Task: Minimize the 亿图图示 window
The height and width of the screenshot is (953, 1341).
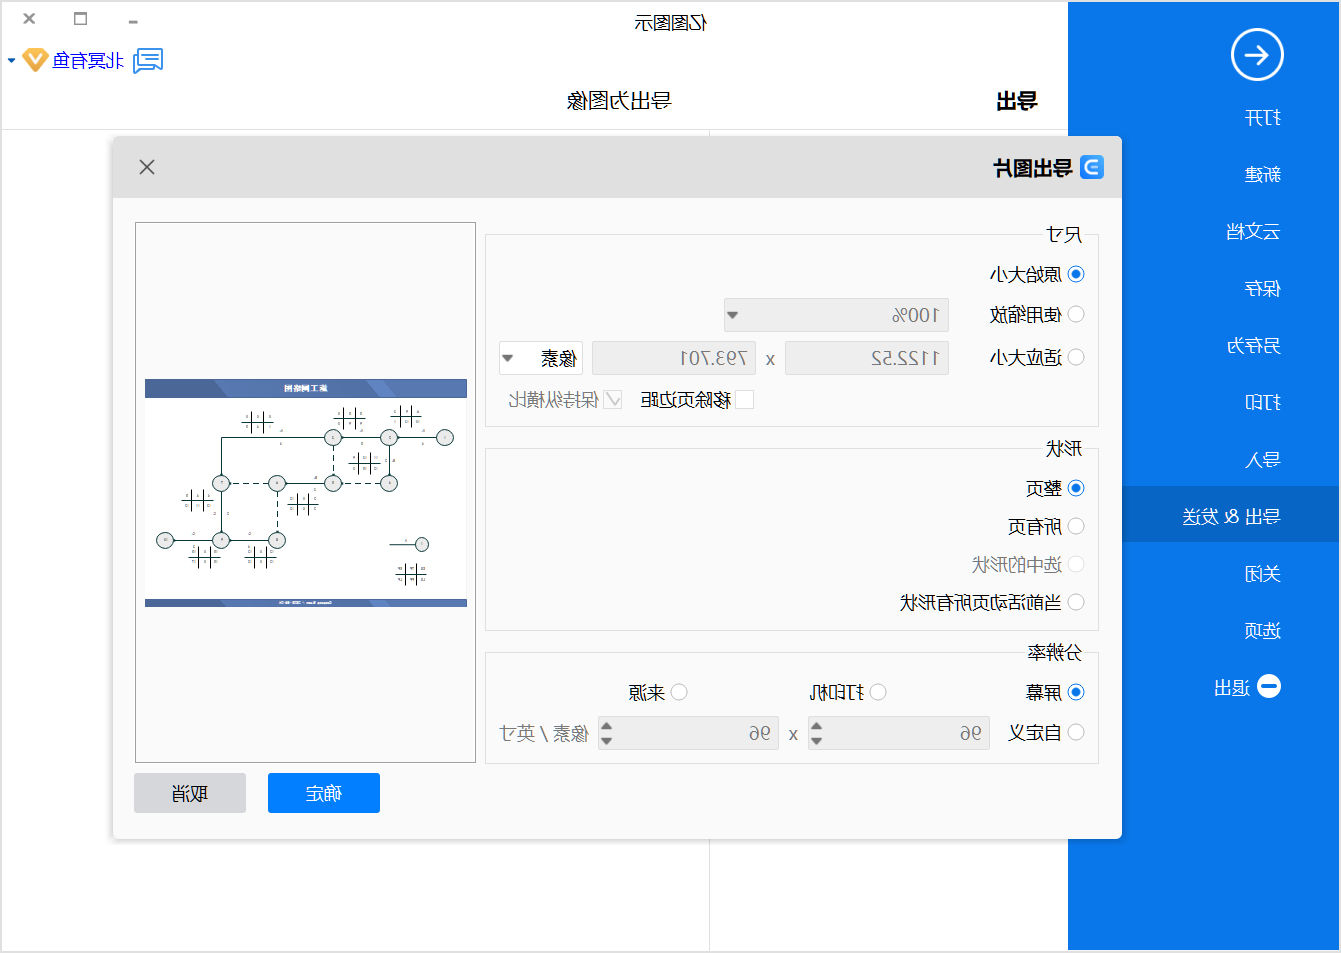Action: pyautogui.click(x=133, y=20)
